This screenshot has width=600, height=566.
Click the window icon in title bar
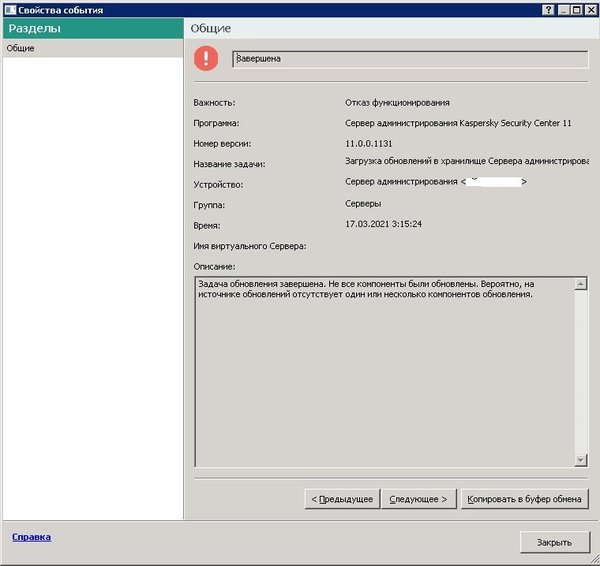click(x=9, y=9)
